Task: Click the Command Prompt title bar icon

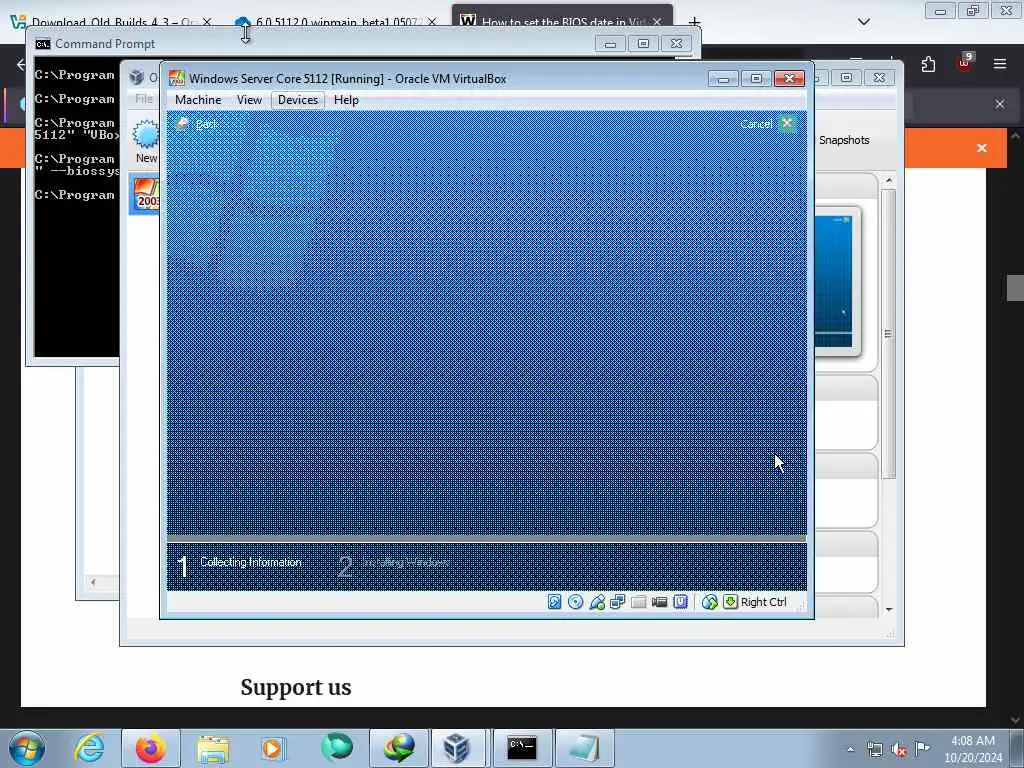Action: (43, 44)
